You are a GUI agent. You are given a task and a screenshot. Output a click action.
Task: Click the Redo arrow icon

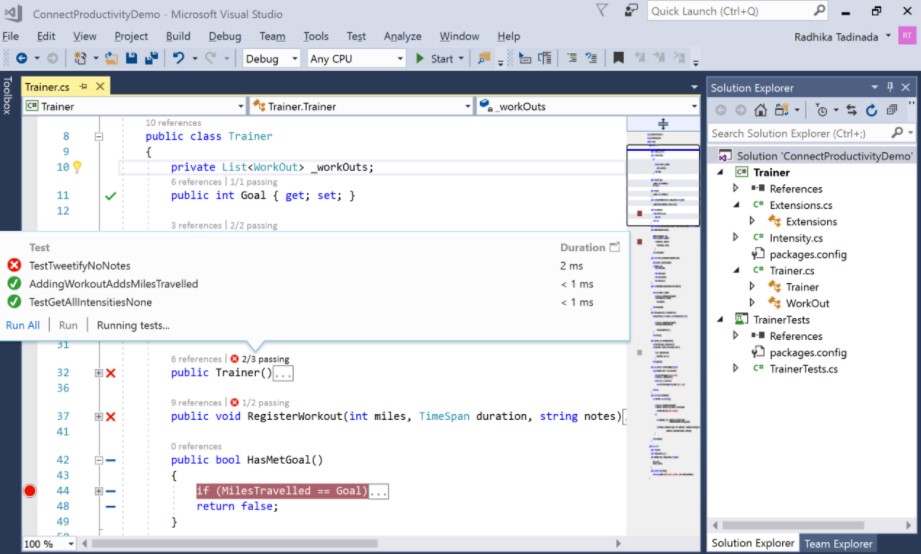[210, 58]
